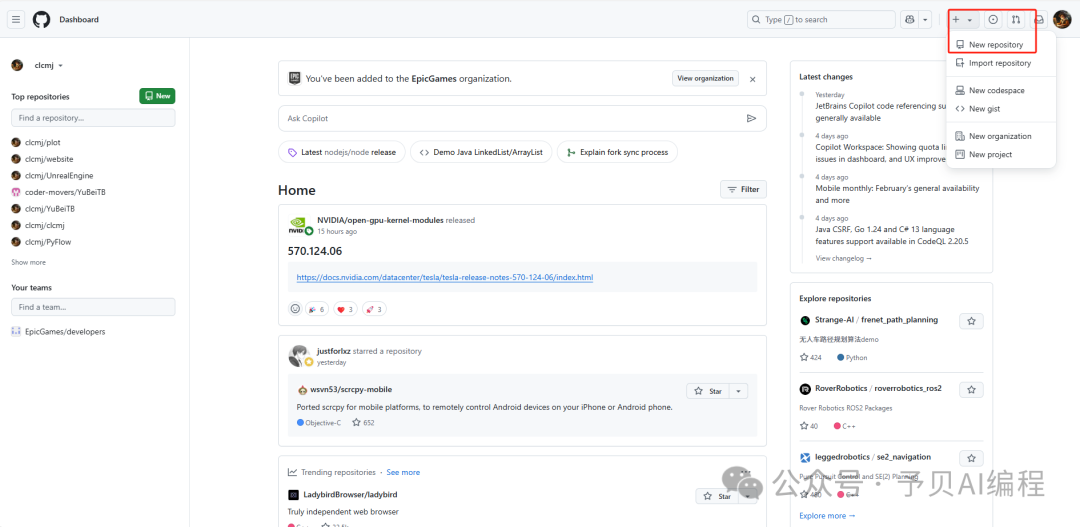The height and width of the screenshot is (527, 1080).
Task: Click the party popper reaction with 6
Action: coord(317,309)
